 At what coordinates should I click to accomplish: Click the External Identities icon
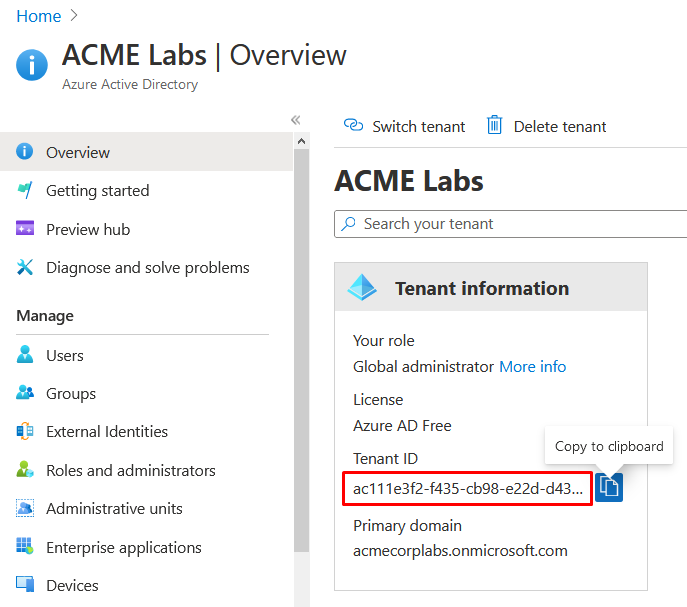pos(26,432)
